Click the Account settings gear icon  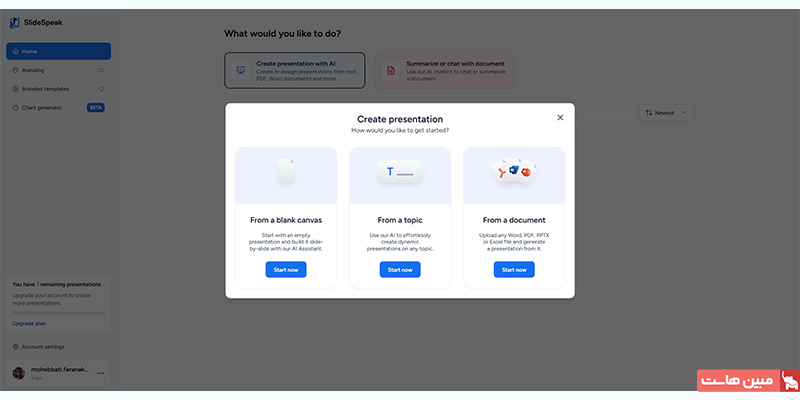coord(15,347)
